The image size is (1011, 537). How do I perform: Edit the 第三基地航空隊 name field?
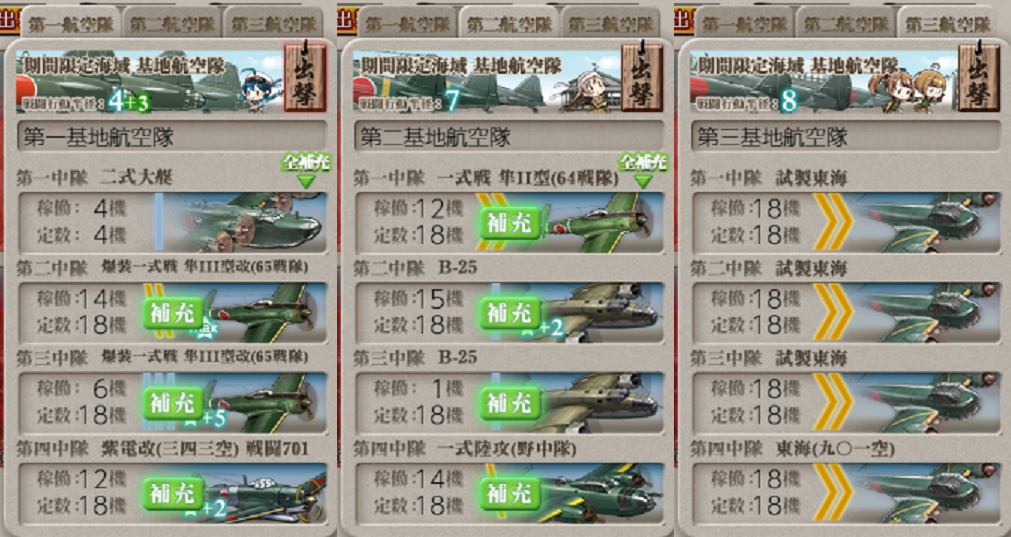coord(846,137)
